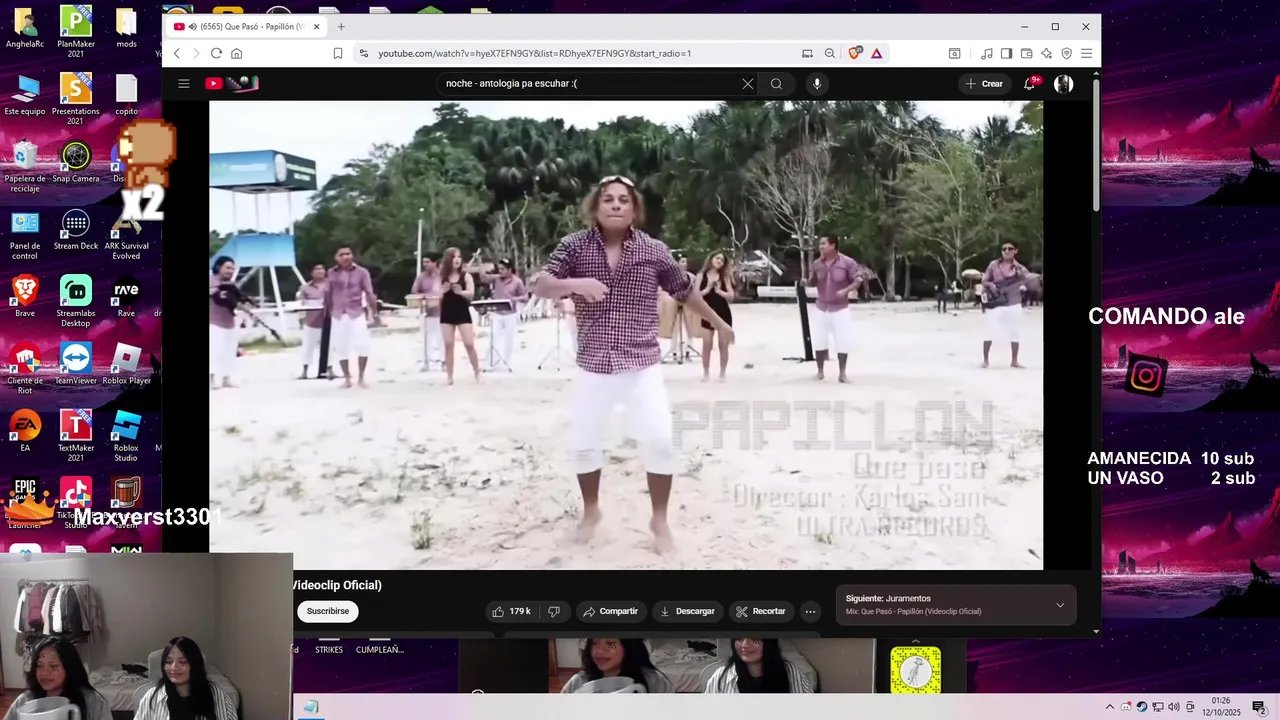Open Brave VPN shield icon
Image resolution: width=1280 pixels, height=720 pixels.
pyautogui.click(x=1066, y=53)
